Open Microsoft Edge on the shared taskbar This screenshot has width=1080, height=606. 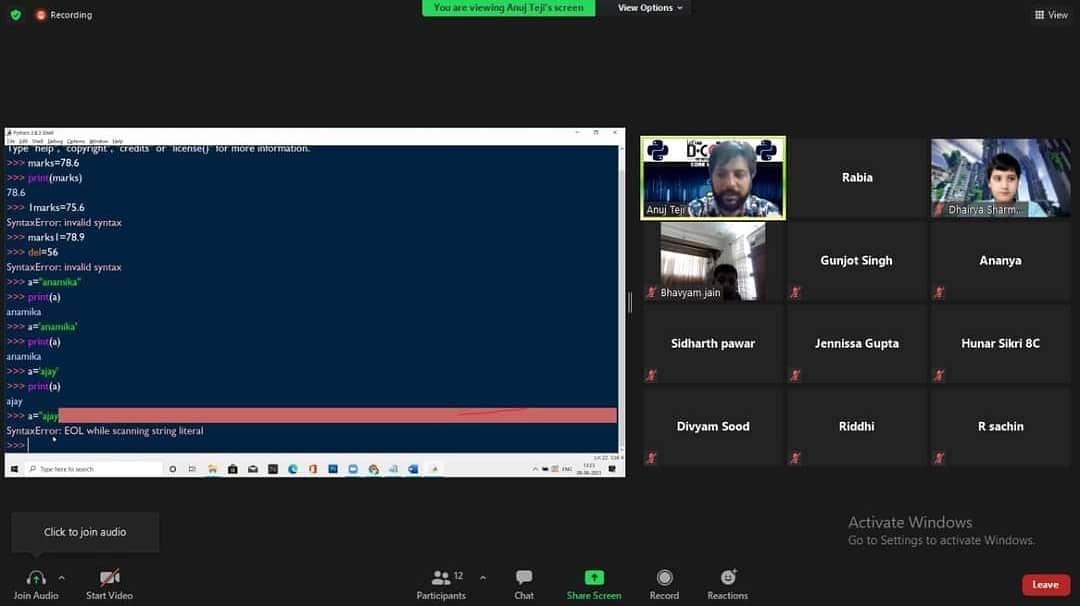pos(293,469)
